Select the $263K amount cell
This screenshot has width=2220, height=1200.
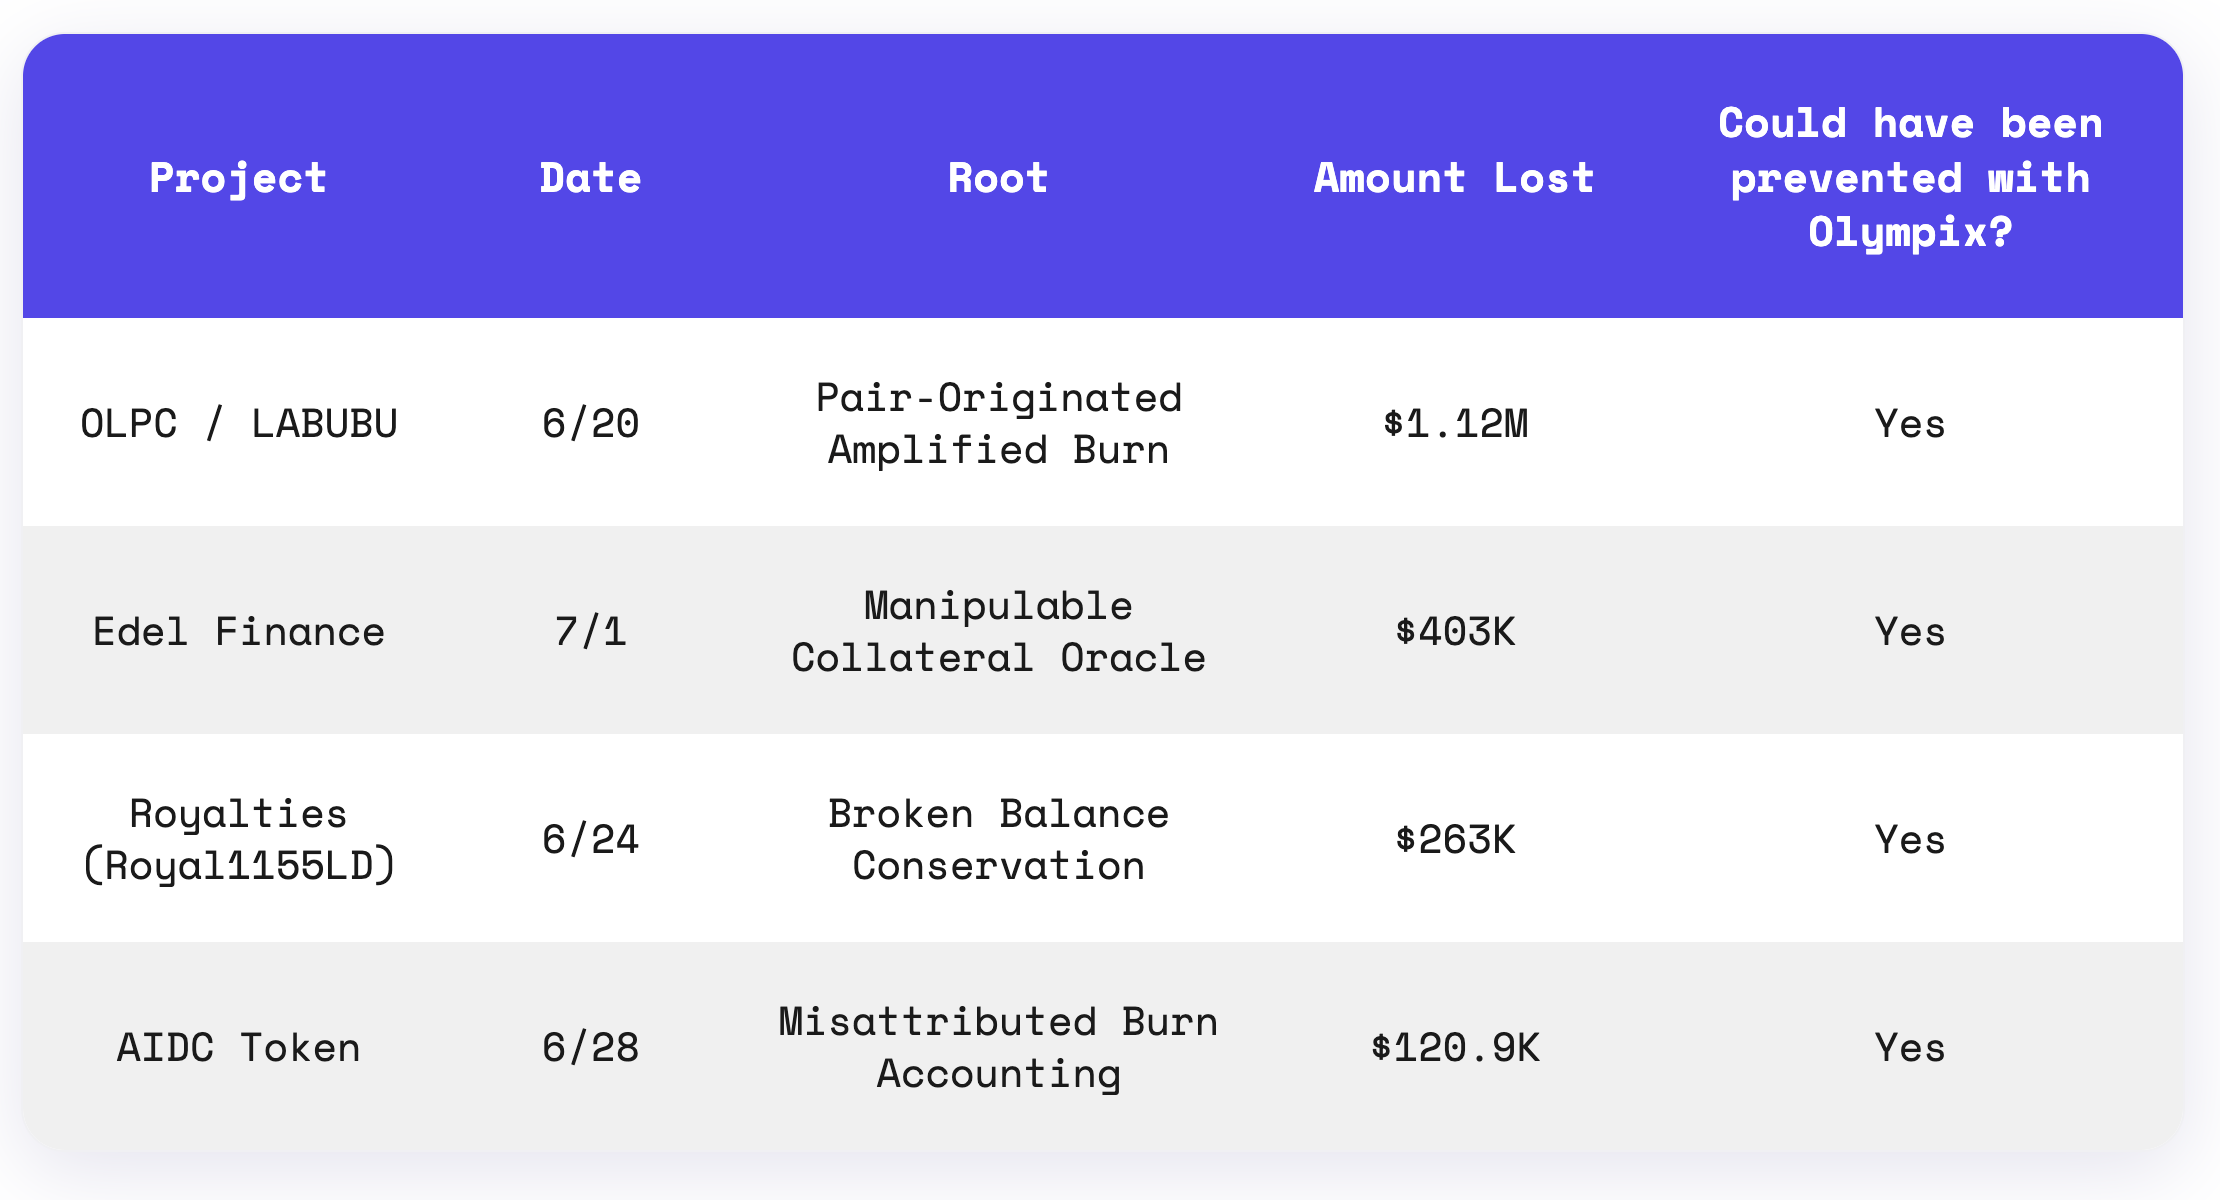pos(1455,840)
